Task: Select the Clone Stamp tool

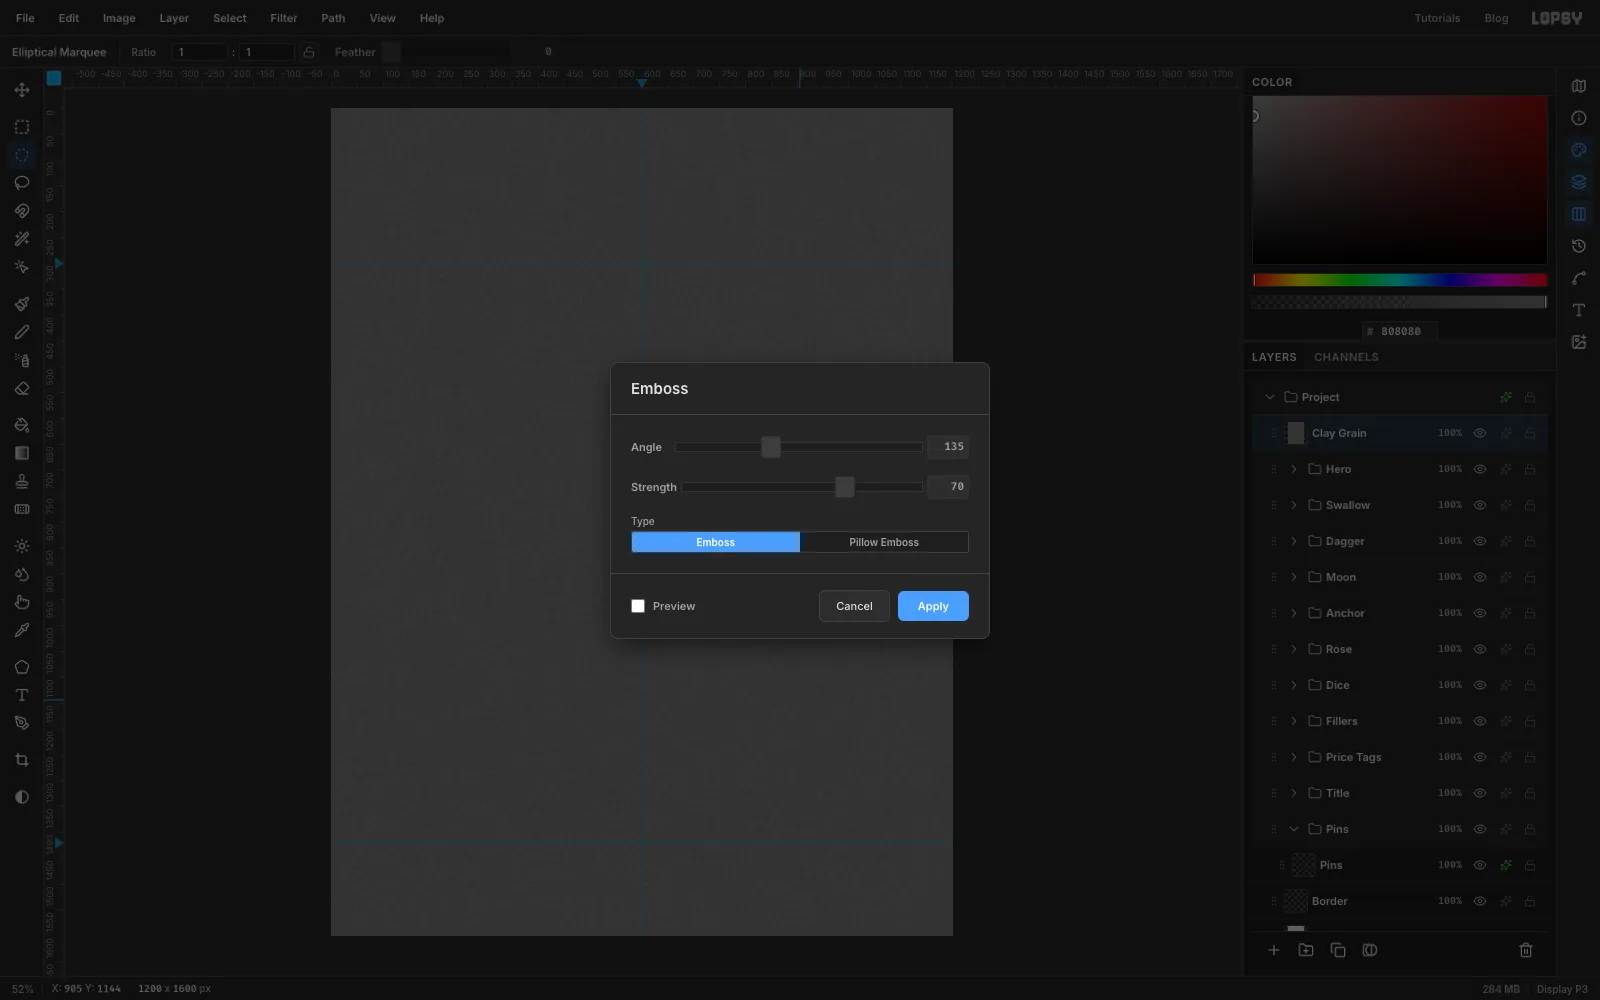Action: point(22,481)
